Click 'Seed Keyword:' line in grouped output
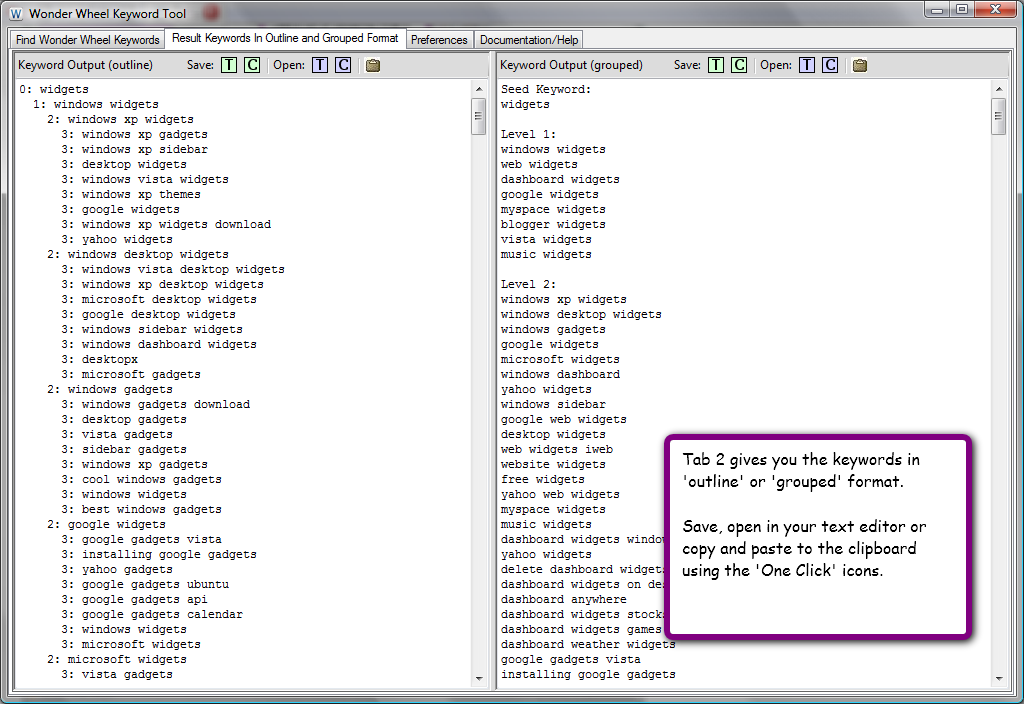 pyautogui.click(x=546, y=89)
